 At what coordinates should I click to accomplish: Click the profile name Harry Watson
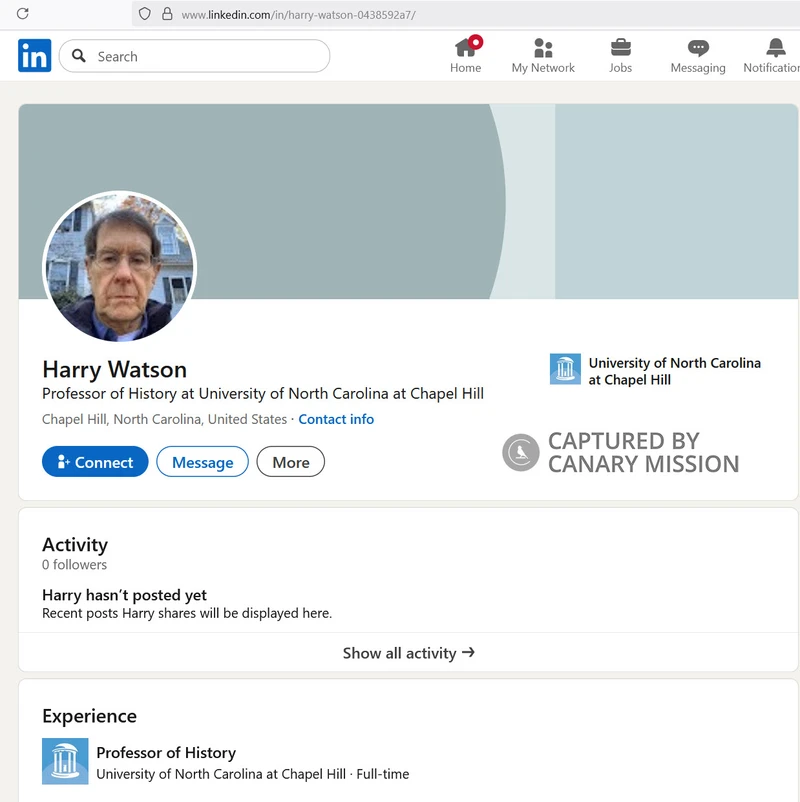[115, 370]
